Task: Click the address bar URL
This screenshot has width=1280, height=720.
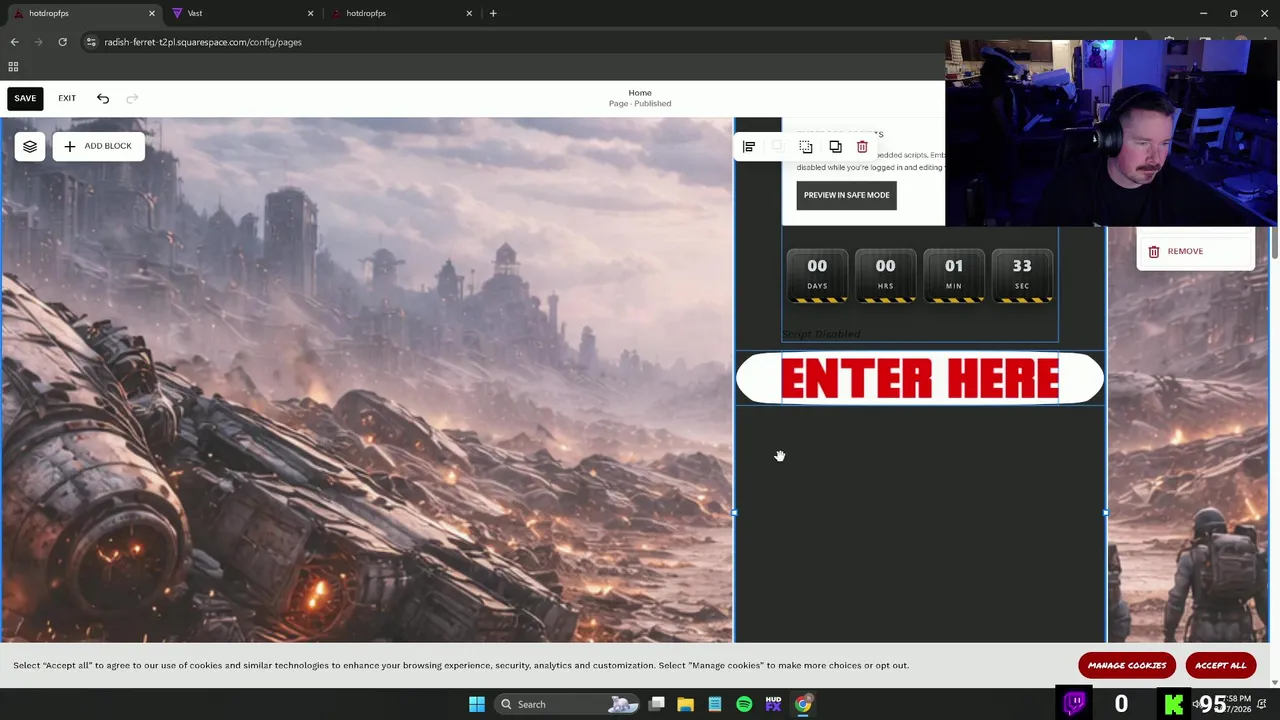Action: (x=203, y=42)
